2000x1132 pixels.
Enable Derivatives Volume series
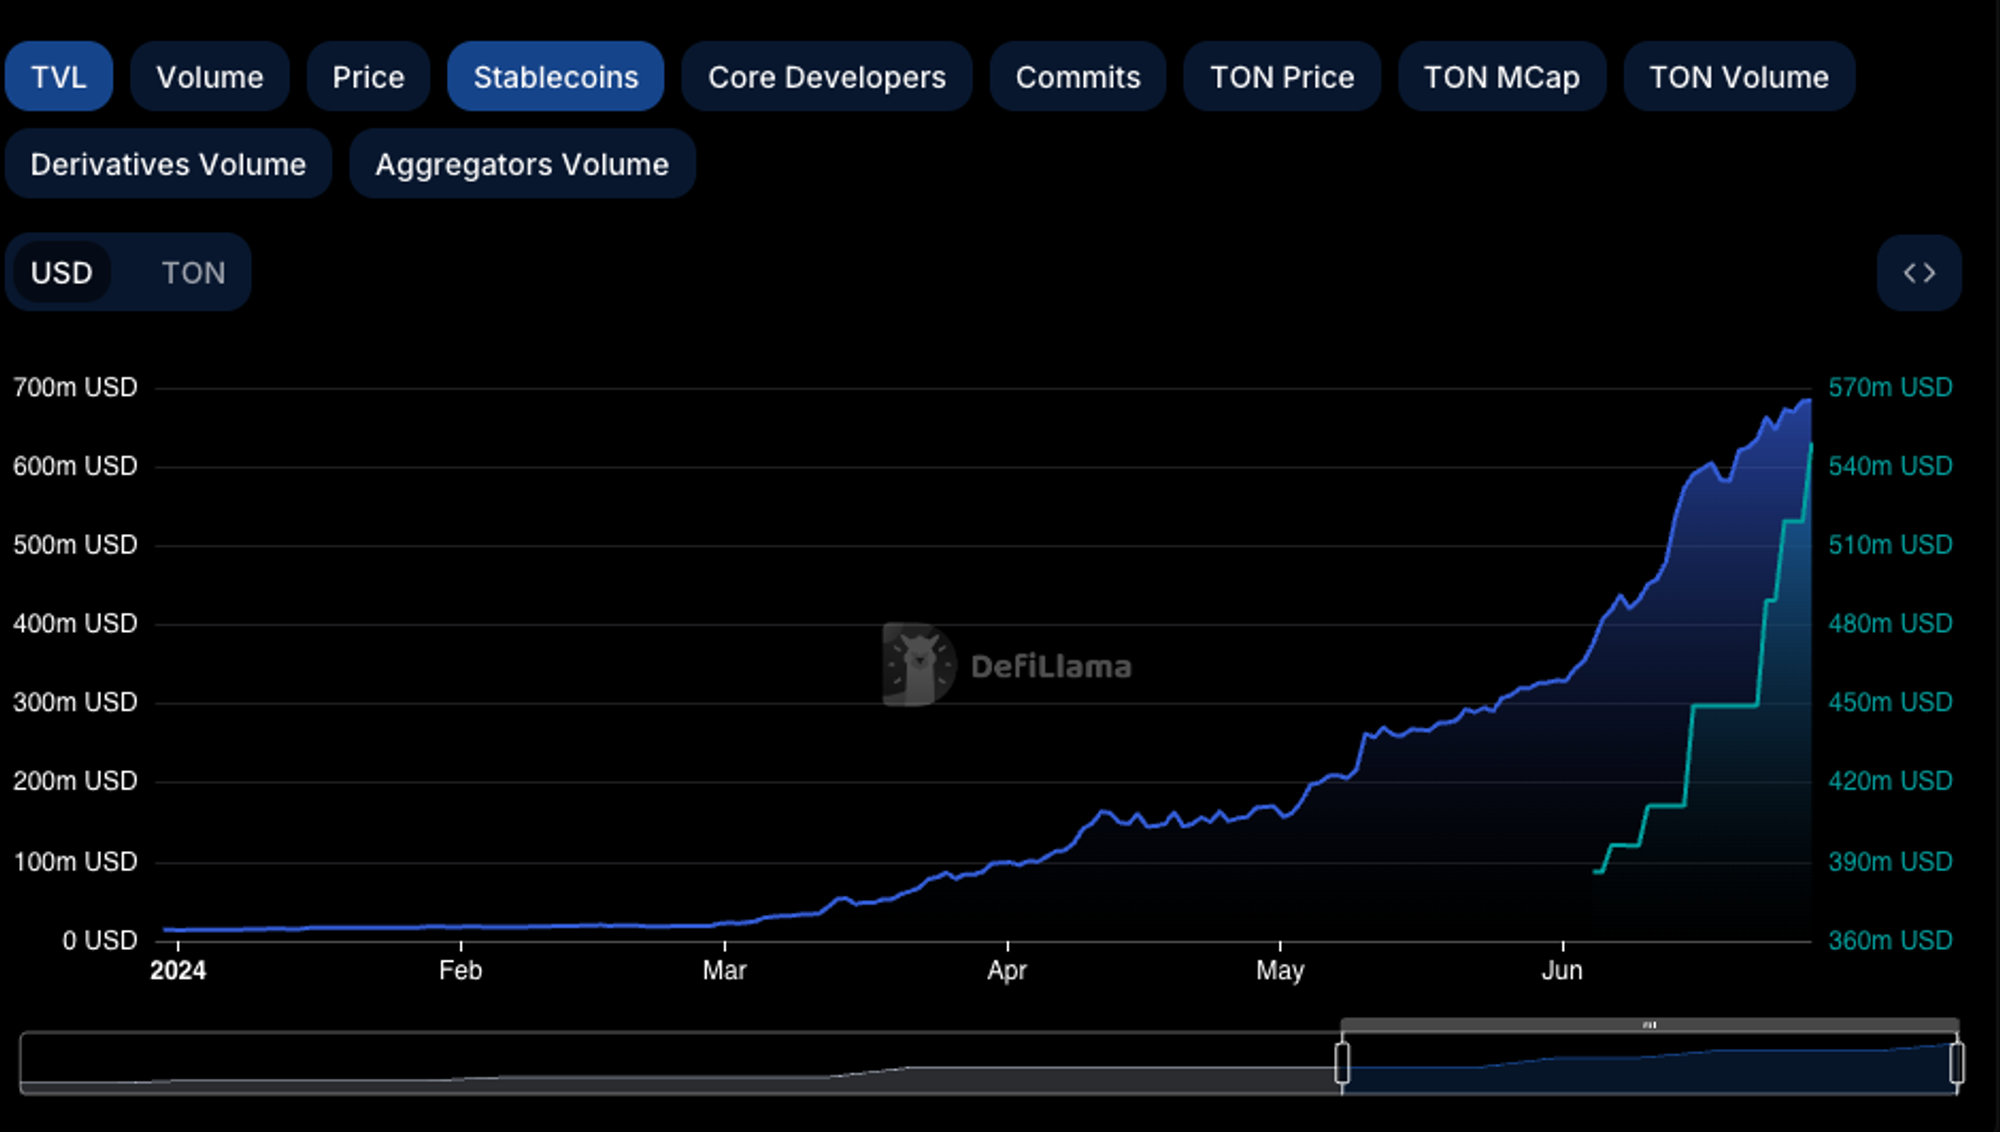(x=168, y=164)
